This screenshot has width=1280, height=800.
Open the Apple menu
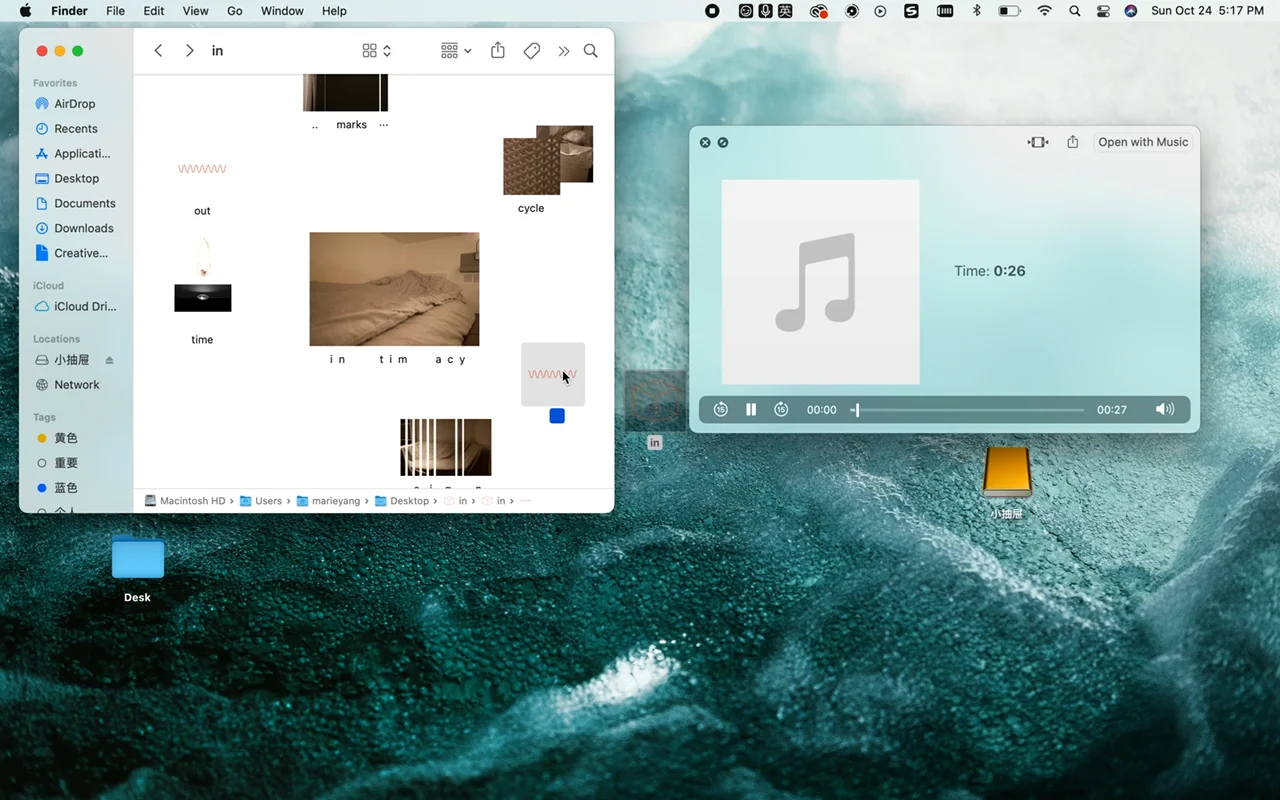[x=25, y=11]
